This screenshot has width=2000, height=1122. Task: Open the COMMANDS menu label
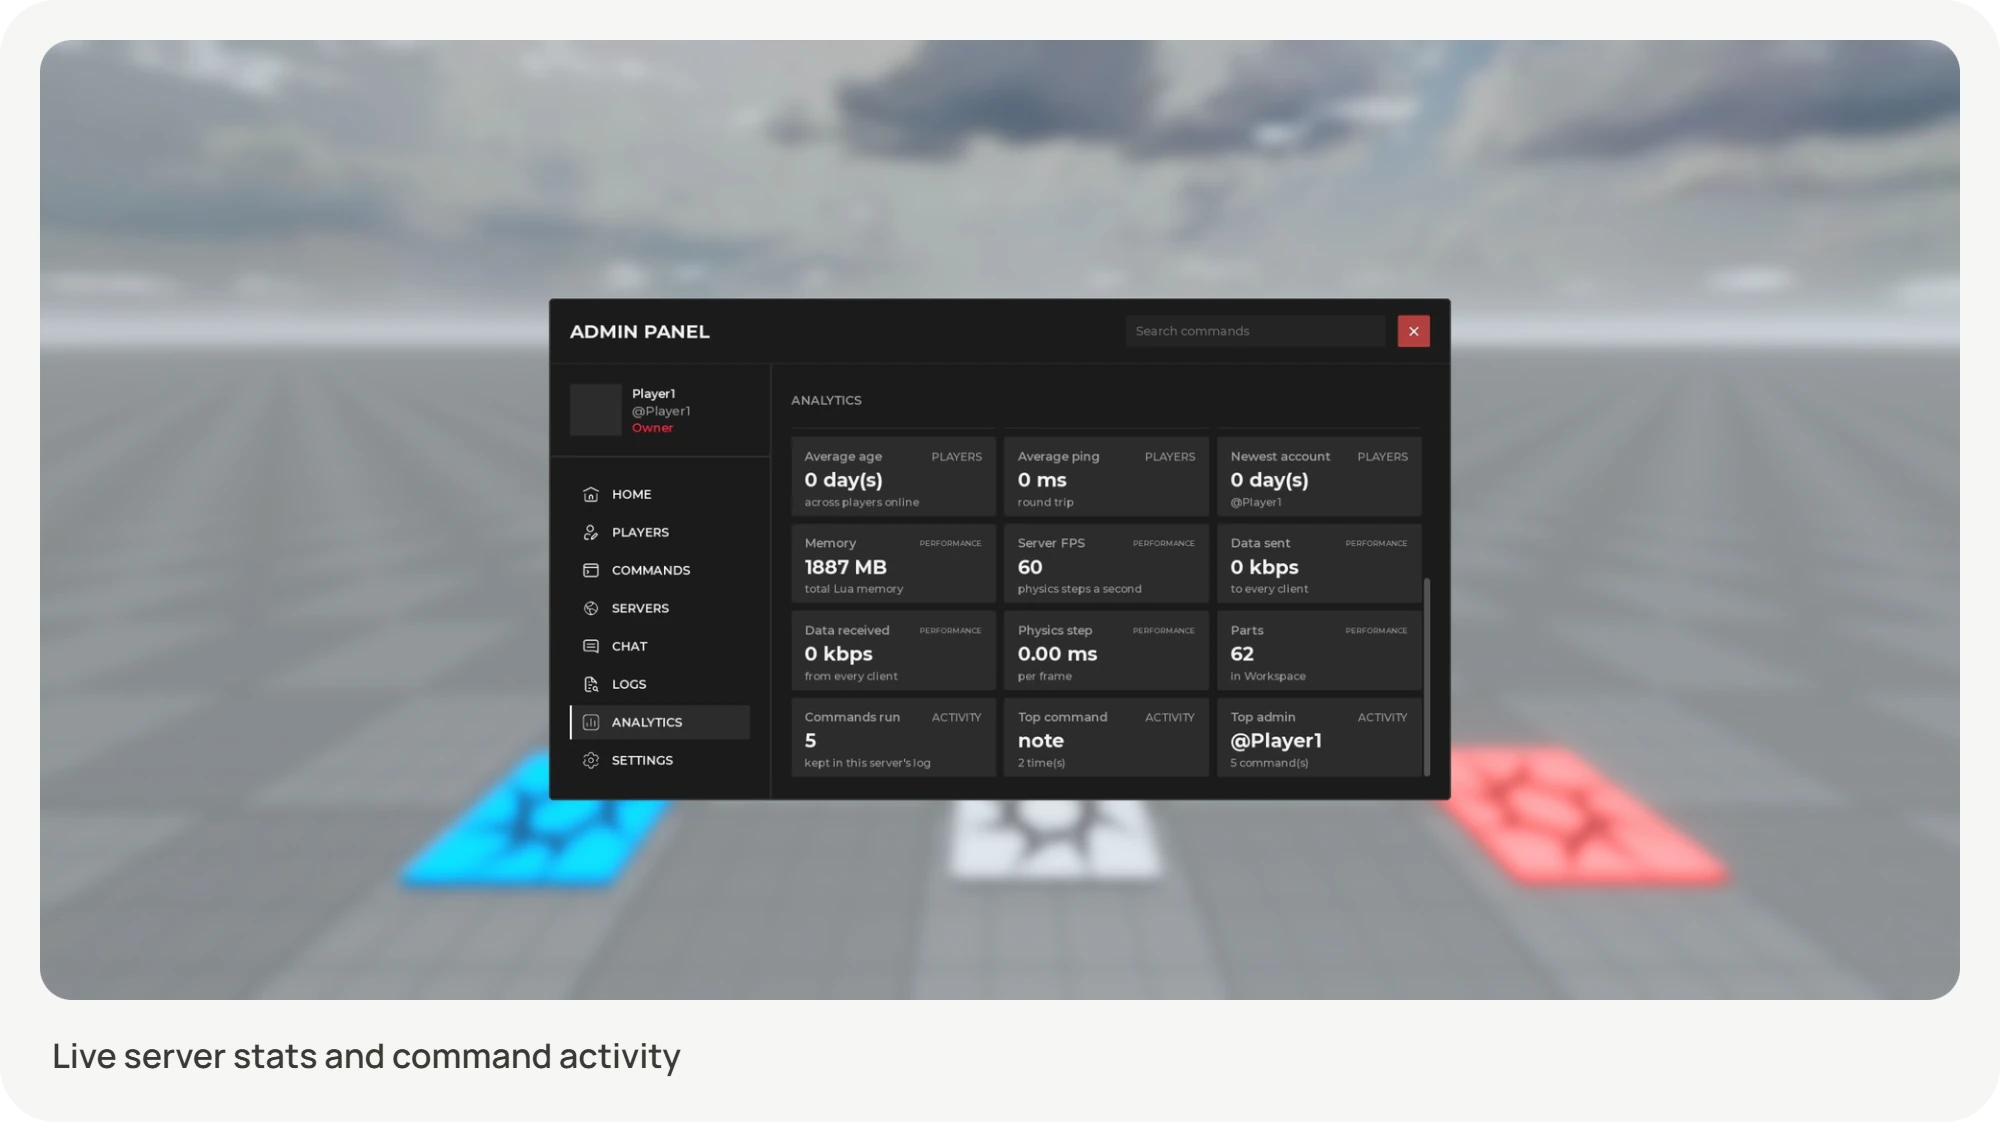pyautogui.click(x=651, y=570)
